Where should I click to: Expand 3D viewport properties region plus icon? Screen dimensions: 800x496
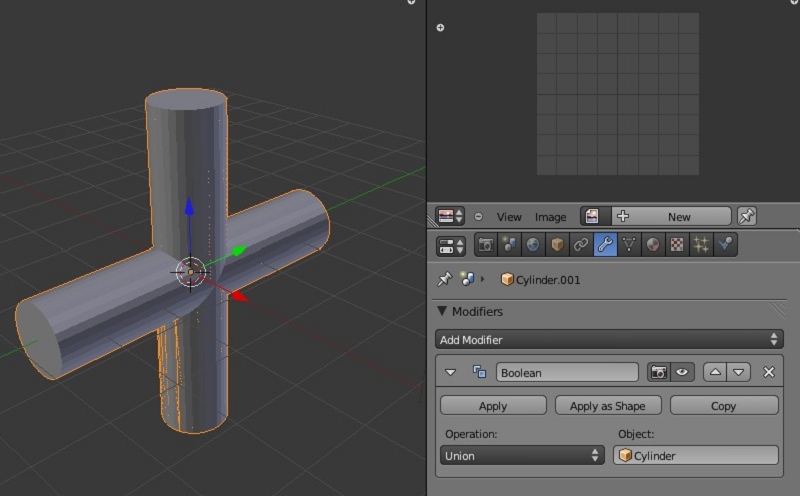(411, 2)
